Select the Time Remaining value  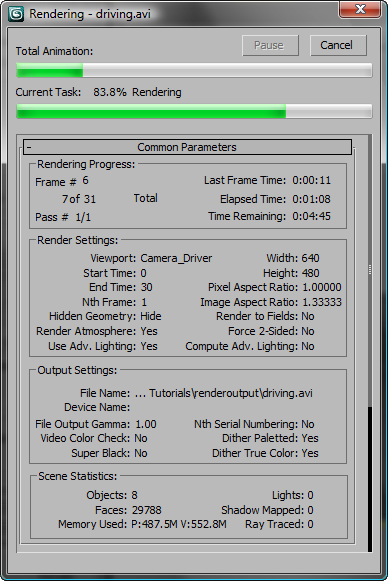click(x=311, y=216)
